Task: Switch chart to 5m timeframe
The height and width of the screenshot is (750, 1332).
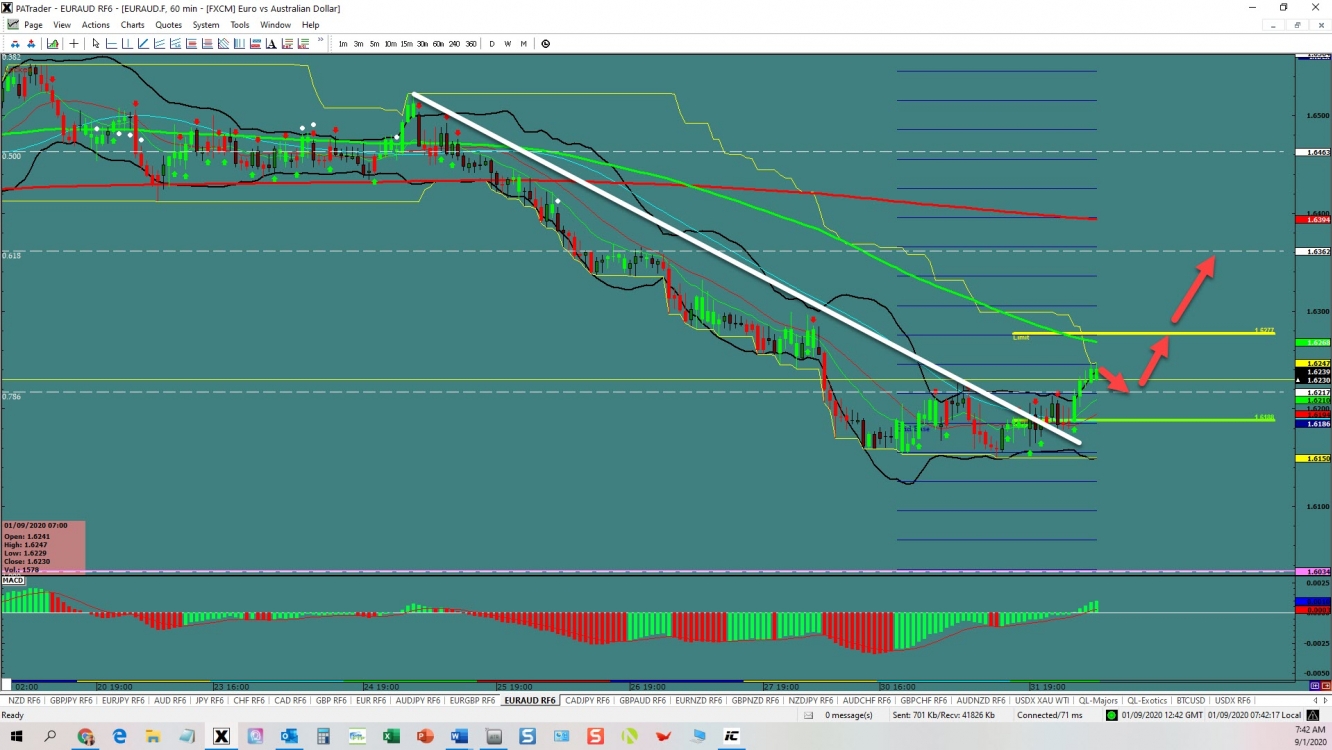Action: 374,43
